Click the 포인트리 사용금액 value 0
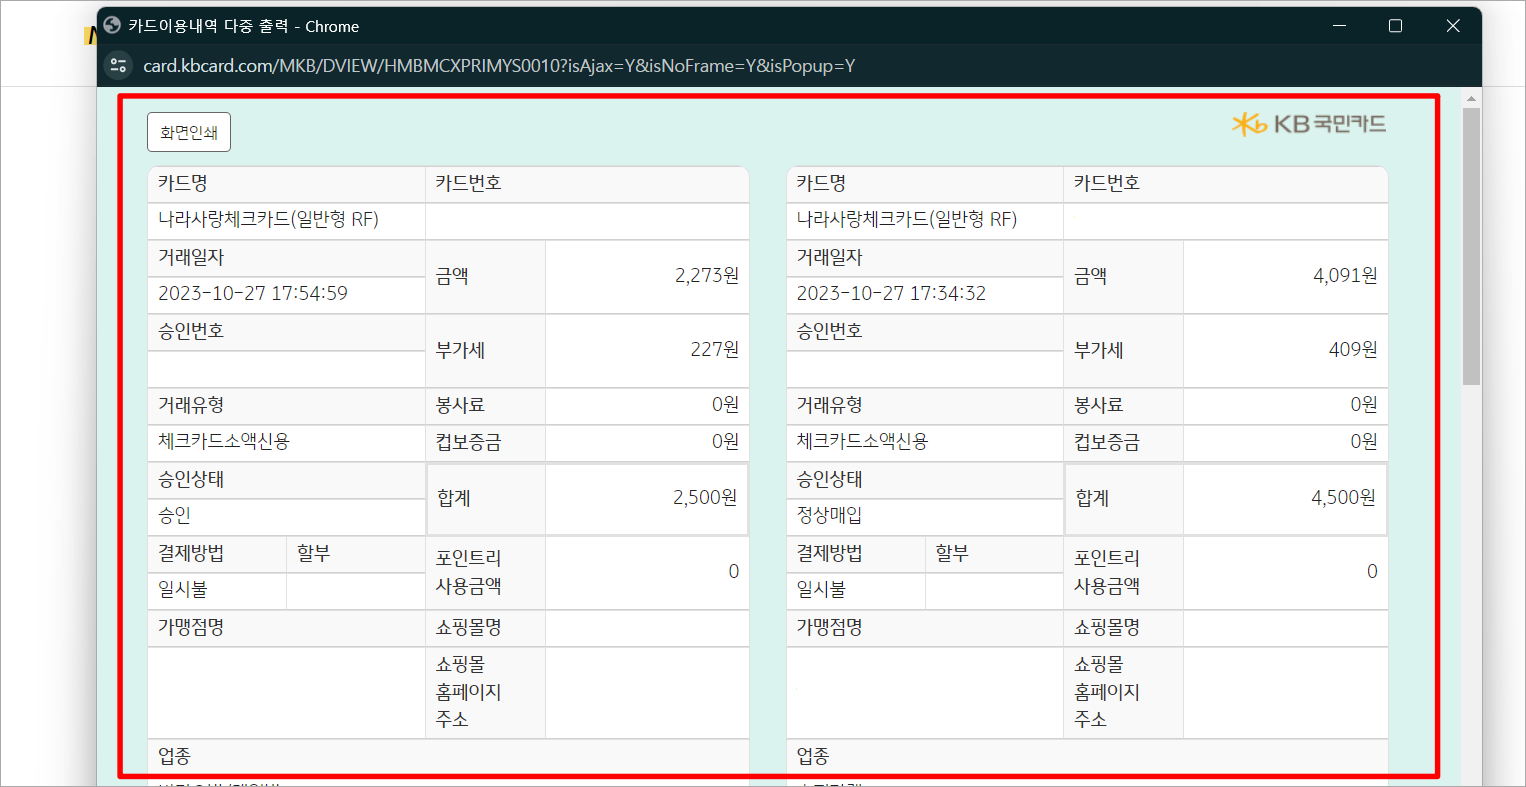Viewport: 1526px width, 787px height. 733,572
